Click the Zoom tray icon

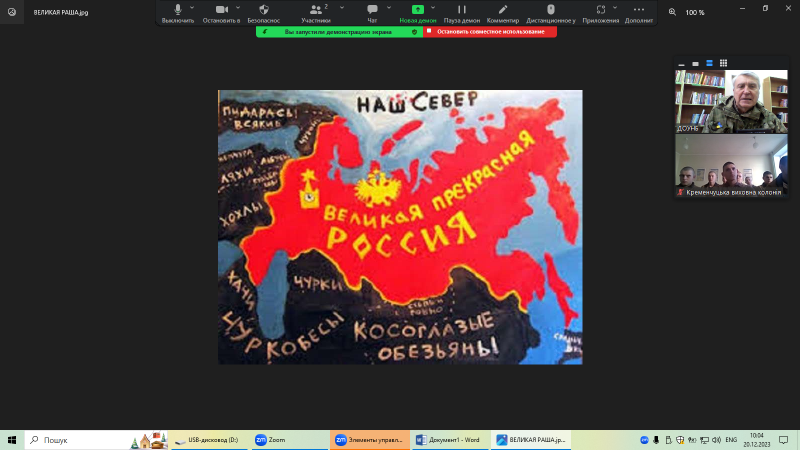point(644,440)
